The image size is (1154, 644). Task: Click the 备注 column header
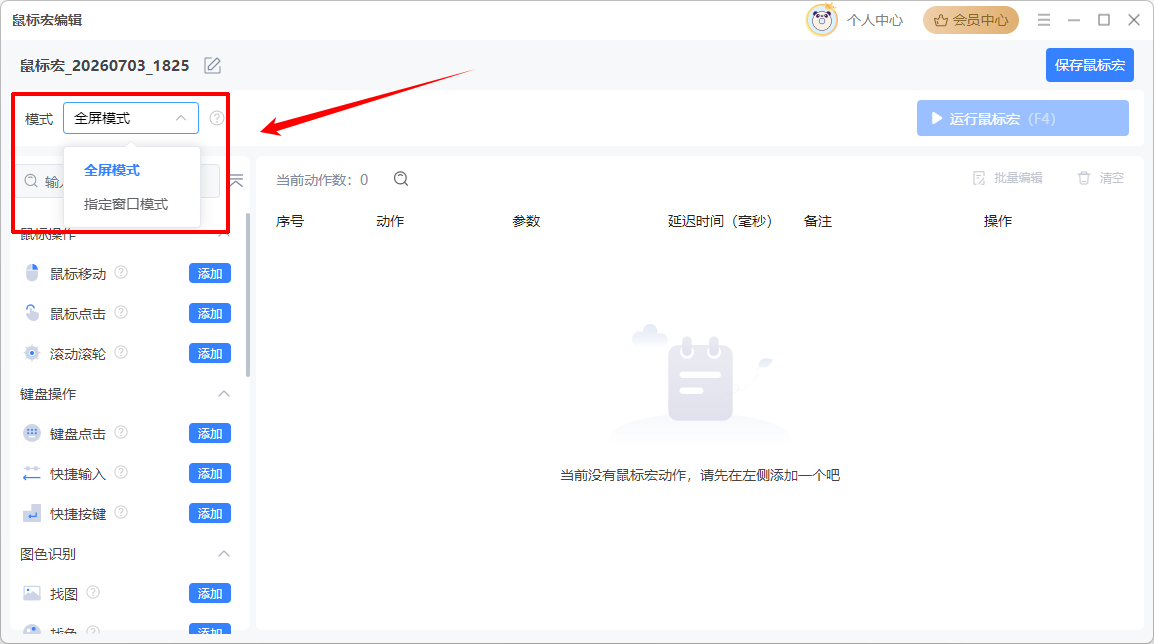point(818,221)
